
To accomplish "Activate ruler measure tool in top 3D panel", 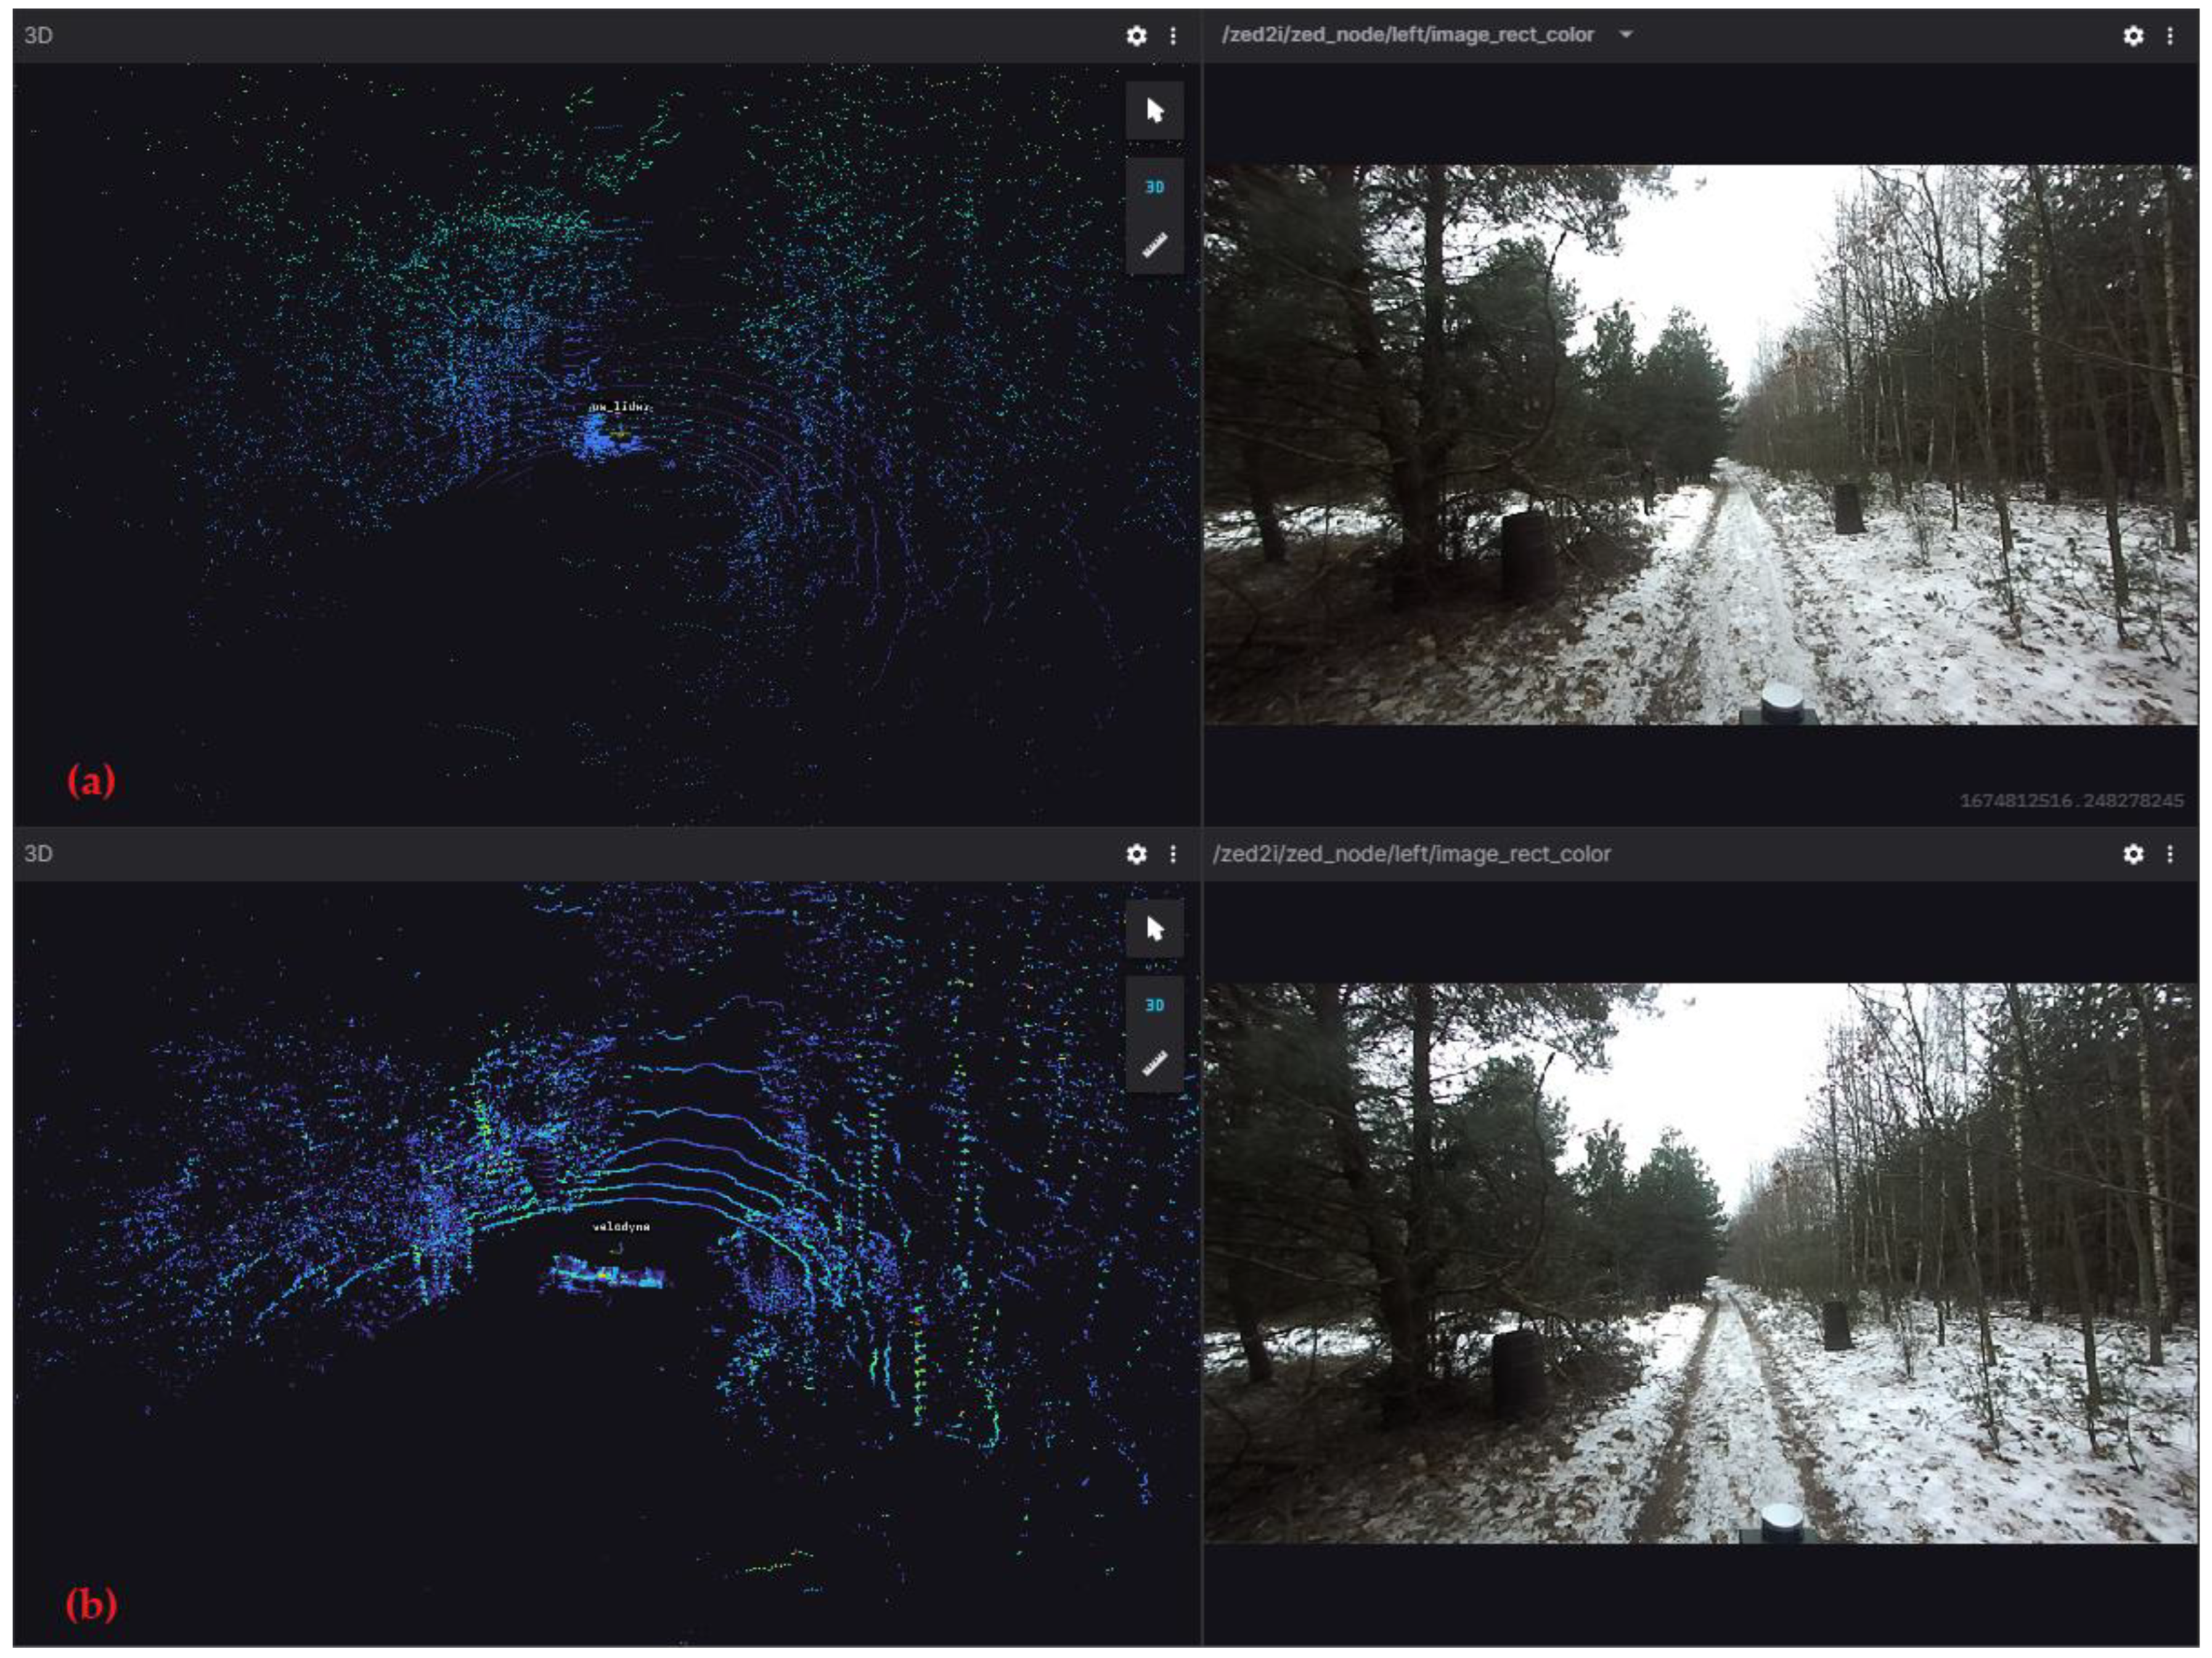I will pyautogui.click(x=1155, y=245).
